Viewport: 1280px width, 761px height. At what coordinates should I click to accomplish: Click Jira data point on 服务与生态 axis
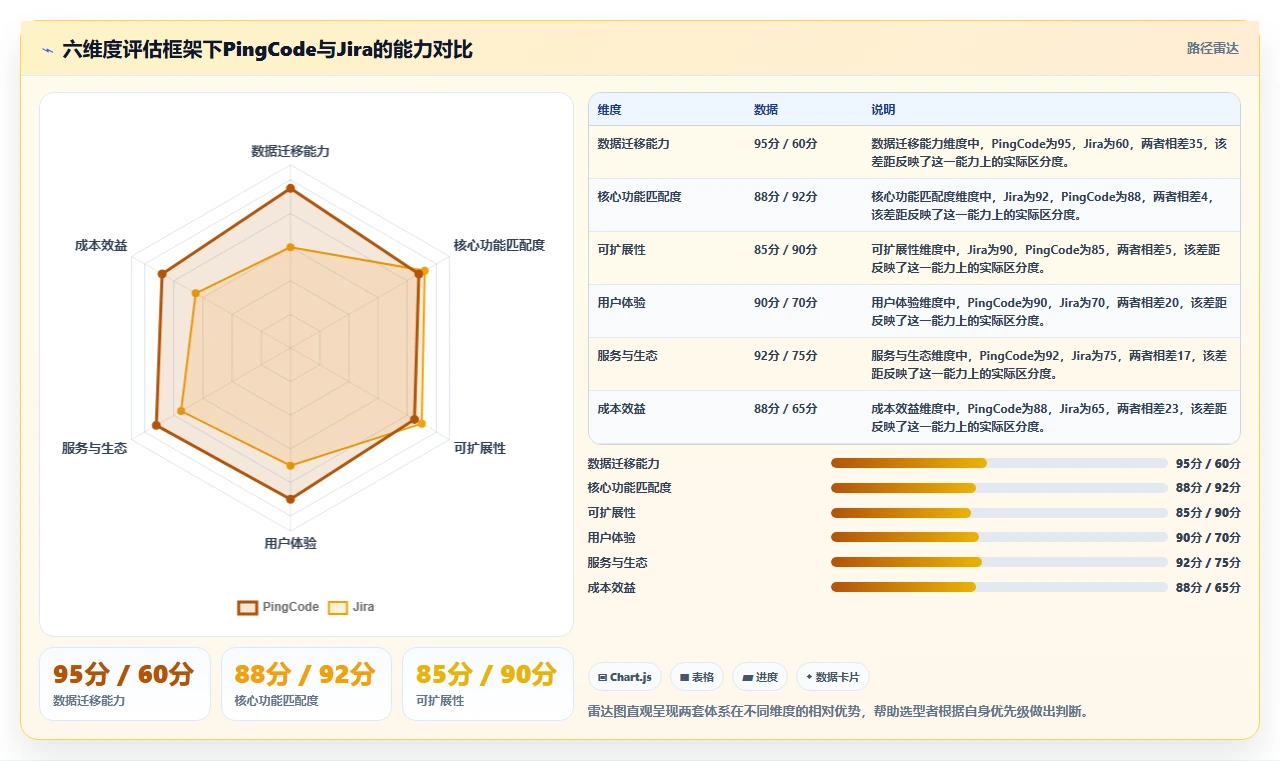pyautogui.click(x=181, y=411)
